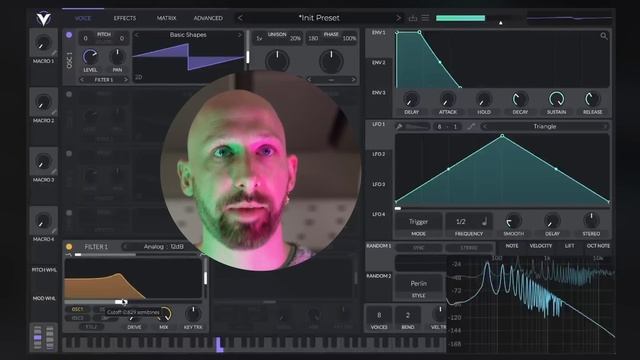Select the RANDOM 2 tab
Screen dimensions: 640x360
tap(378, 276)
